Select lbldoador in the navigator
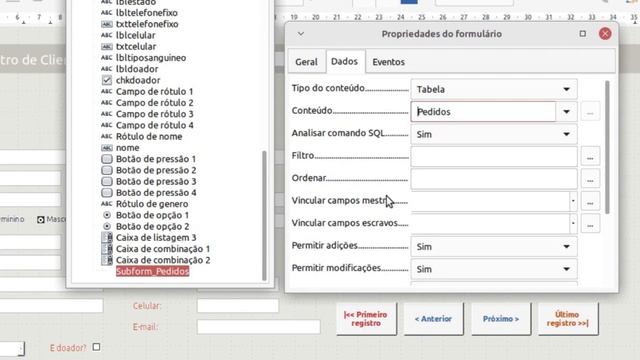The image size is (640, 360). click(130, 69)
